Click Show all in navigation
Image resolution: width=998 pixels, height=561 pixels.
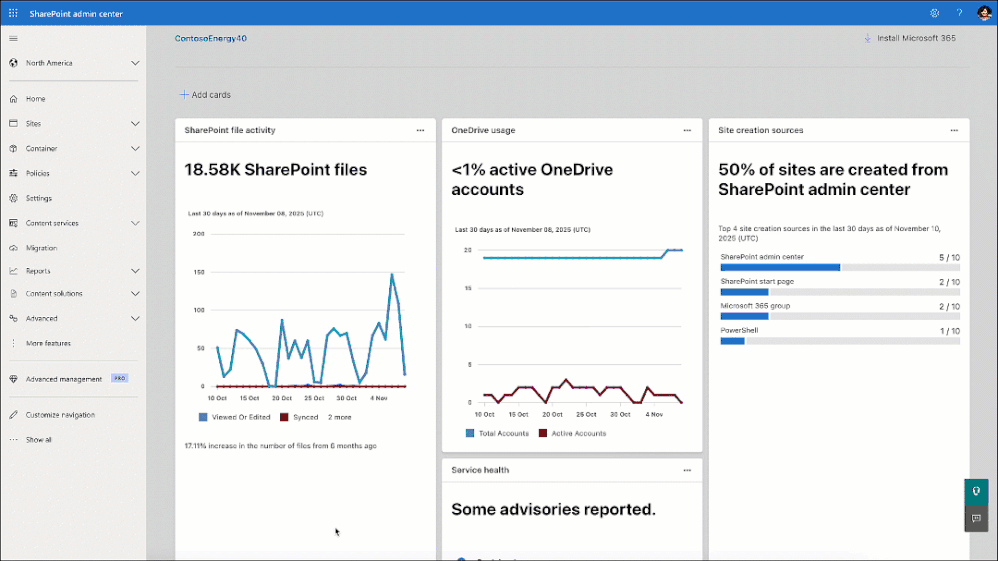click(39, 439)
